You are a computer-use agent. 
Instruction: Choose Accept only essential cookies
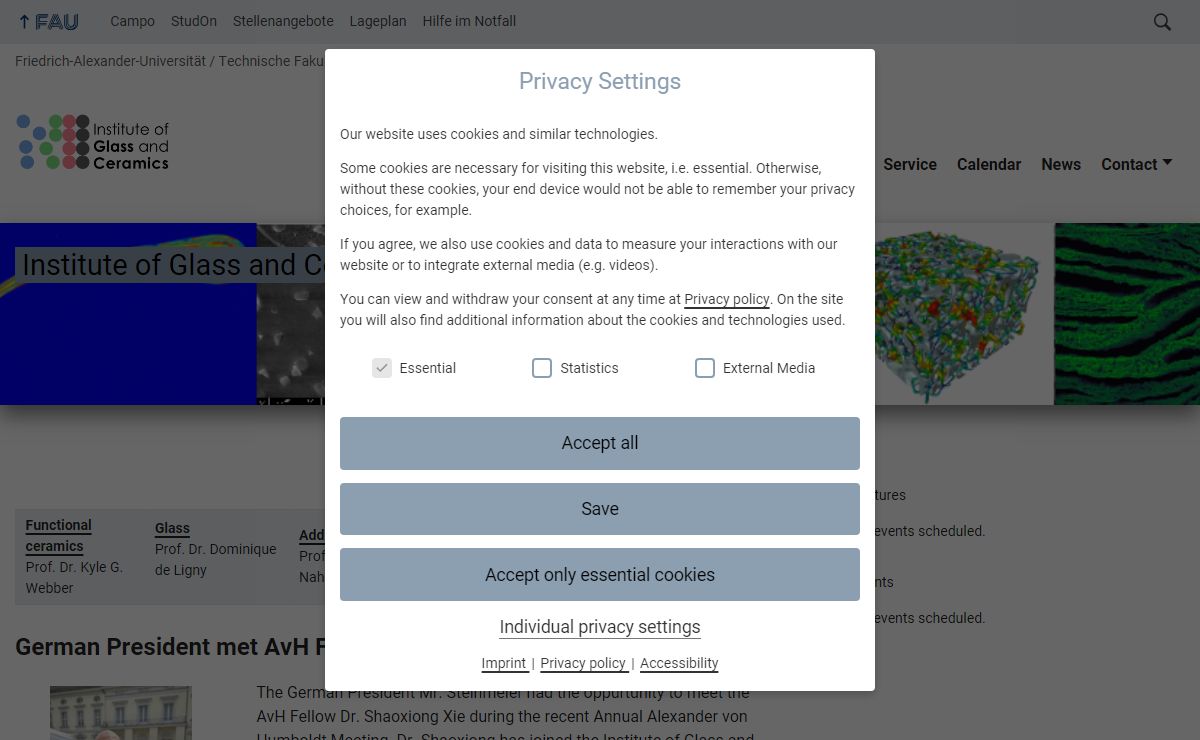[x=600, y=575]
